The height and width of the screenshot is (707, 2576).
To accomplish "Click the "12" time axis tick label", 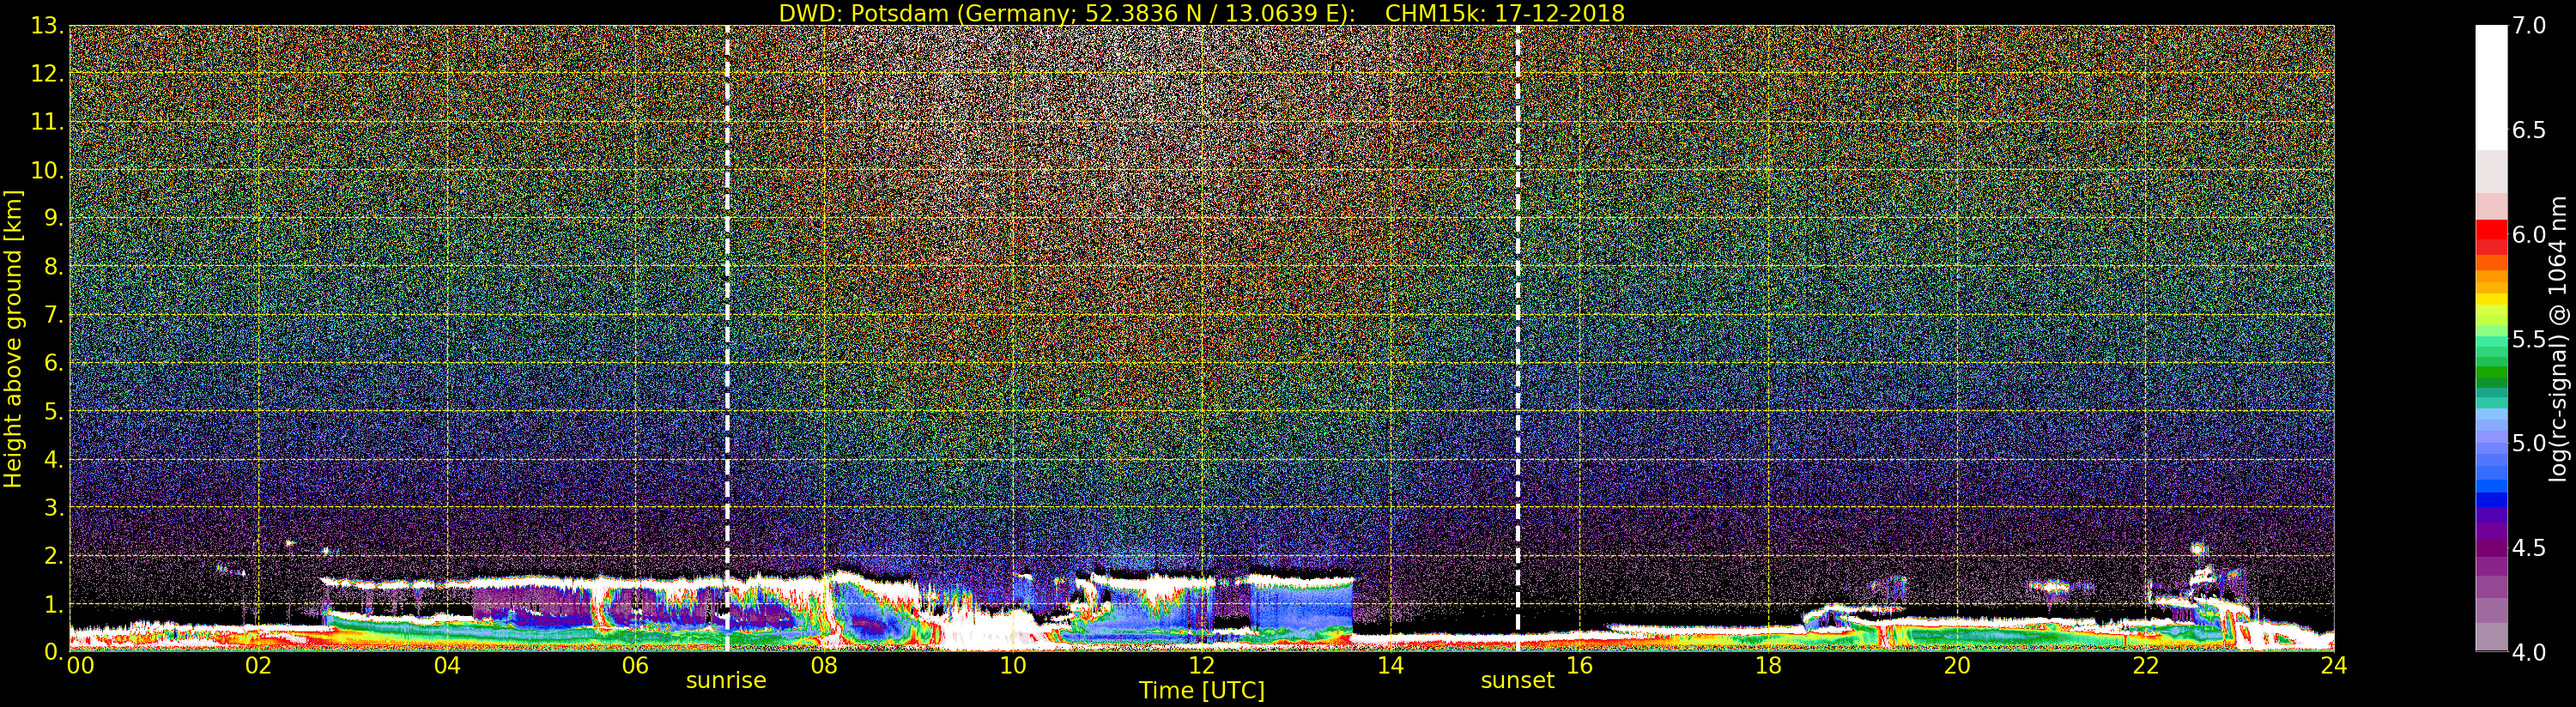I will (x=1202, y=665).
